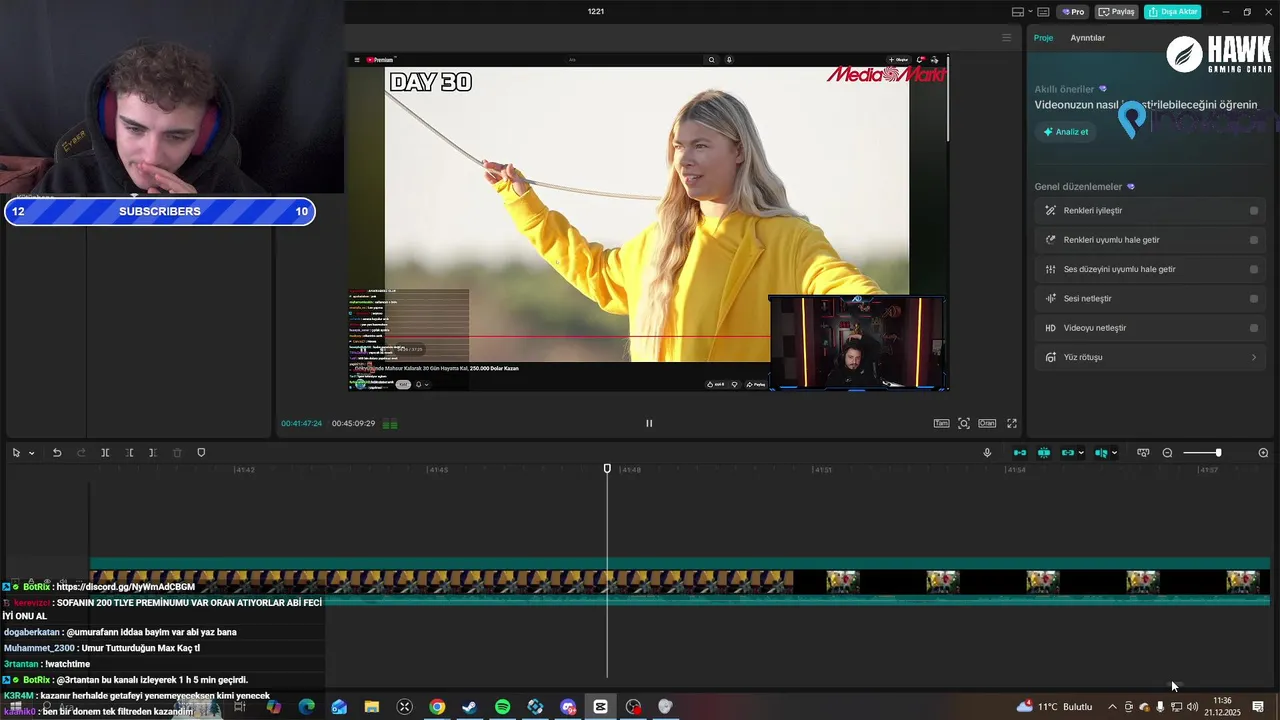Enable 'Ses düzeyini uyumlu hale getir' checkbox
Image resolution: width=1280 pixels, height=720 pixels.
(x=1254, y=269)
